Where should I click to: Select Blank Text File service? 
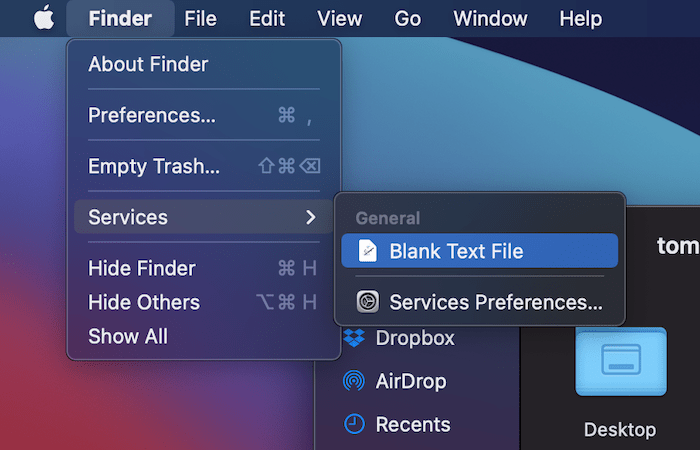[479, 251]
